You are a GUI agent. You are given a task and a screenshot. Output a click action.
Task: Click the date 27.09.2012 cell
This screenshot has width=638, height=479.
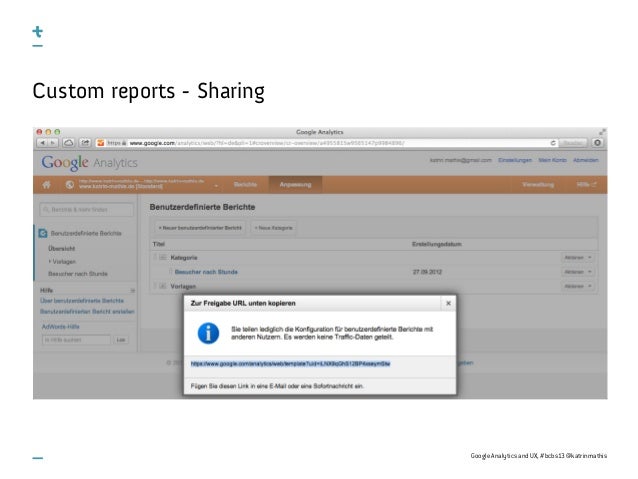pos(427,272)
